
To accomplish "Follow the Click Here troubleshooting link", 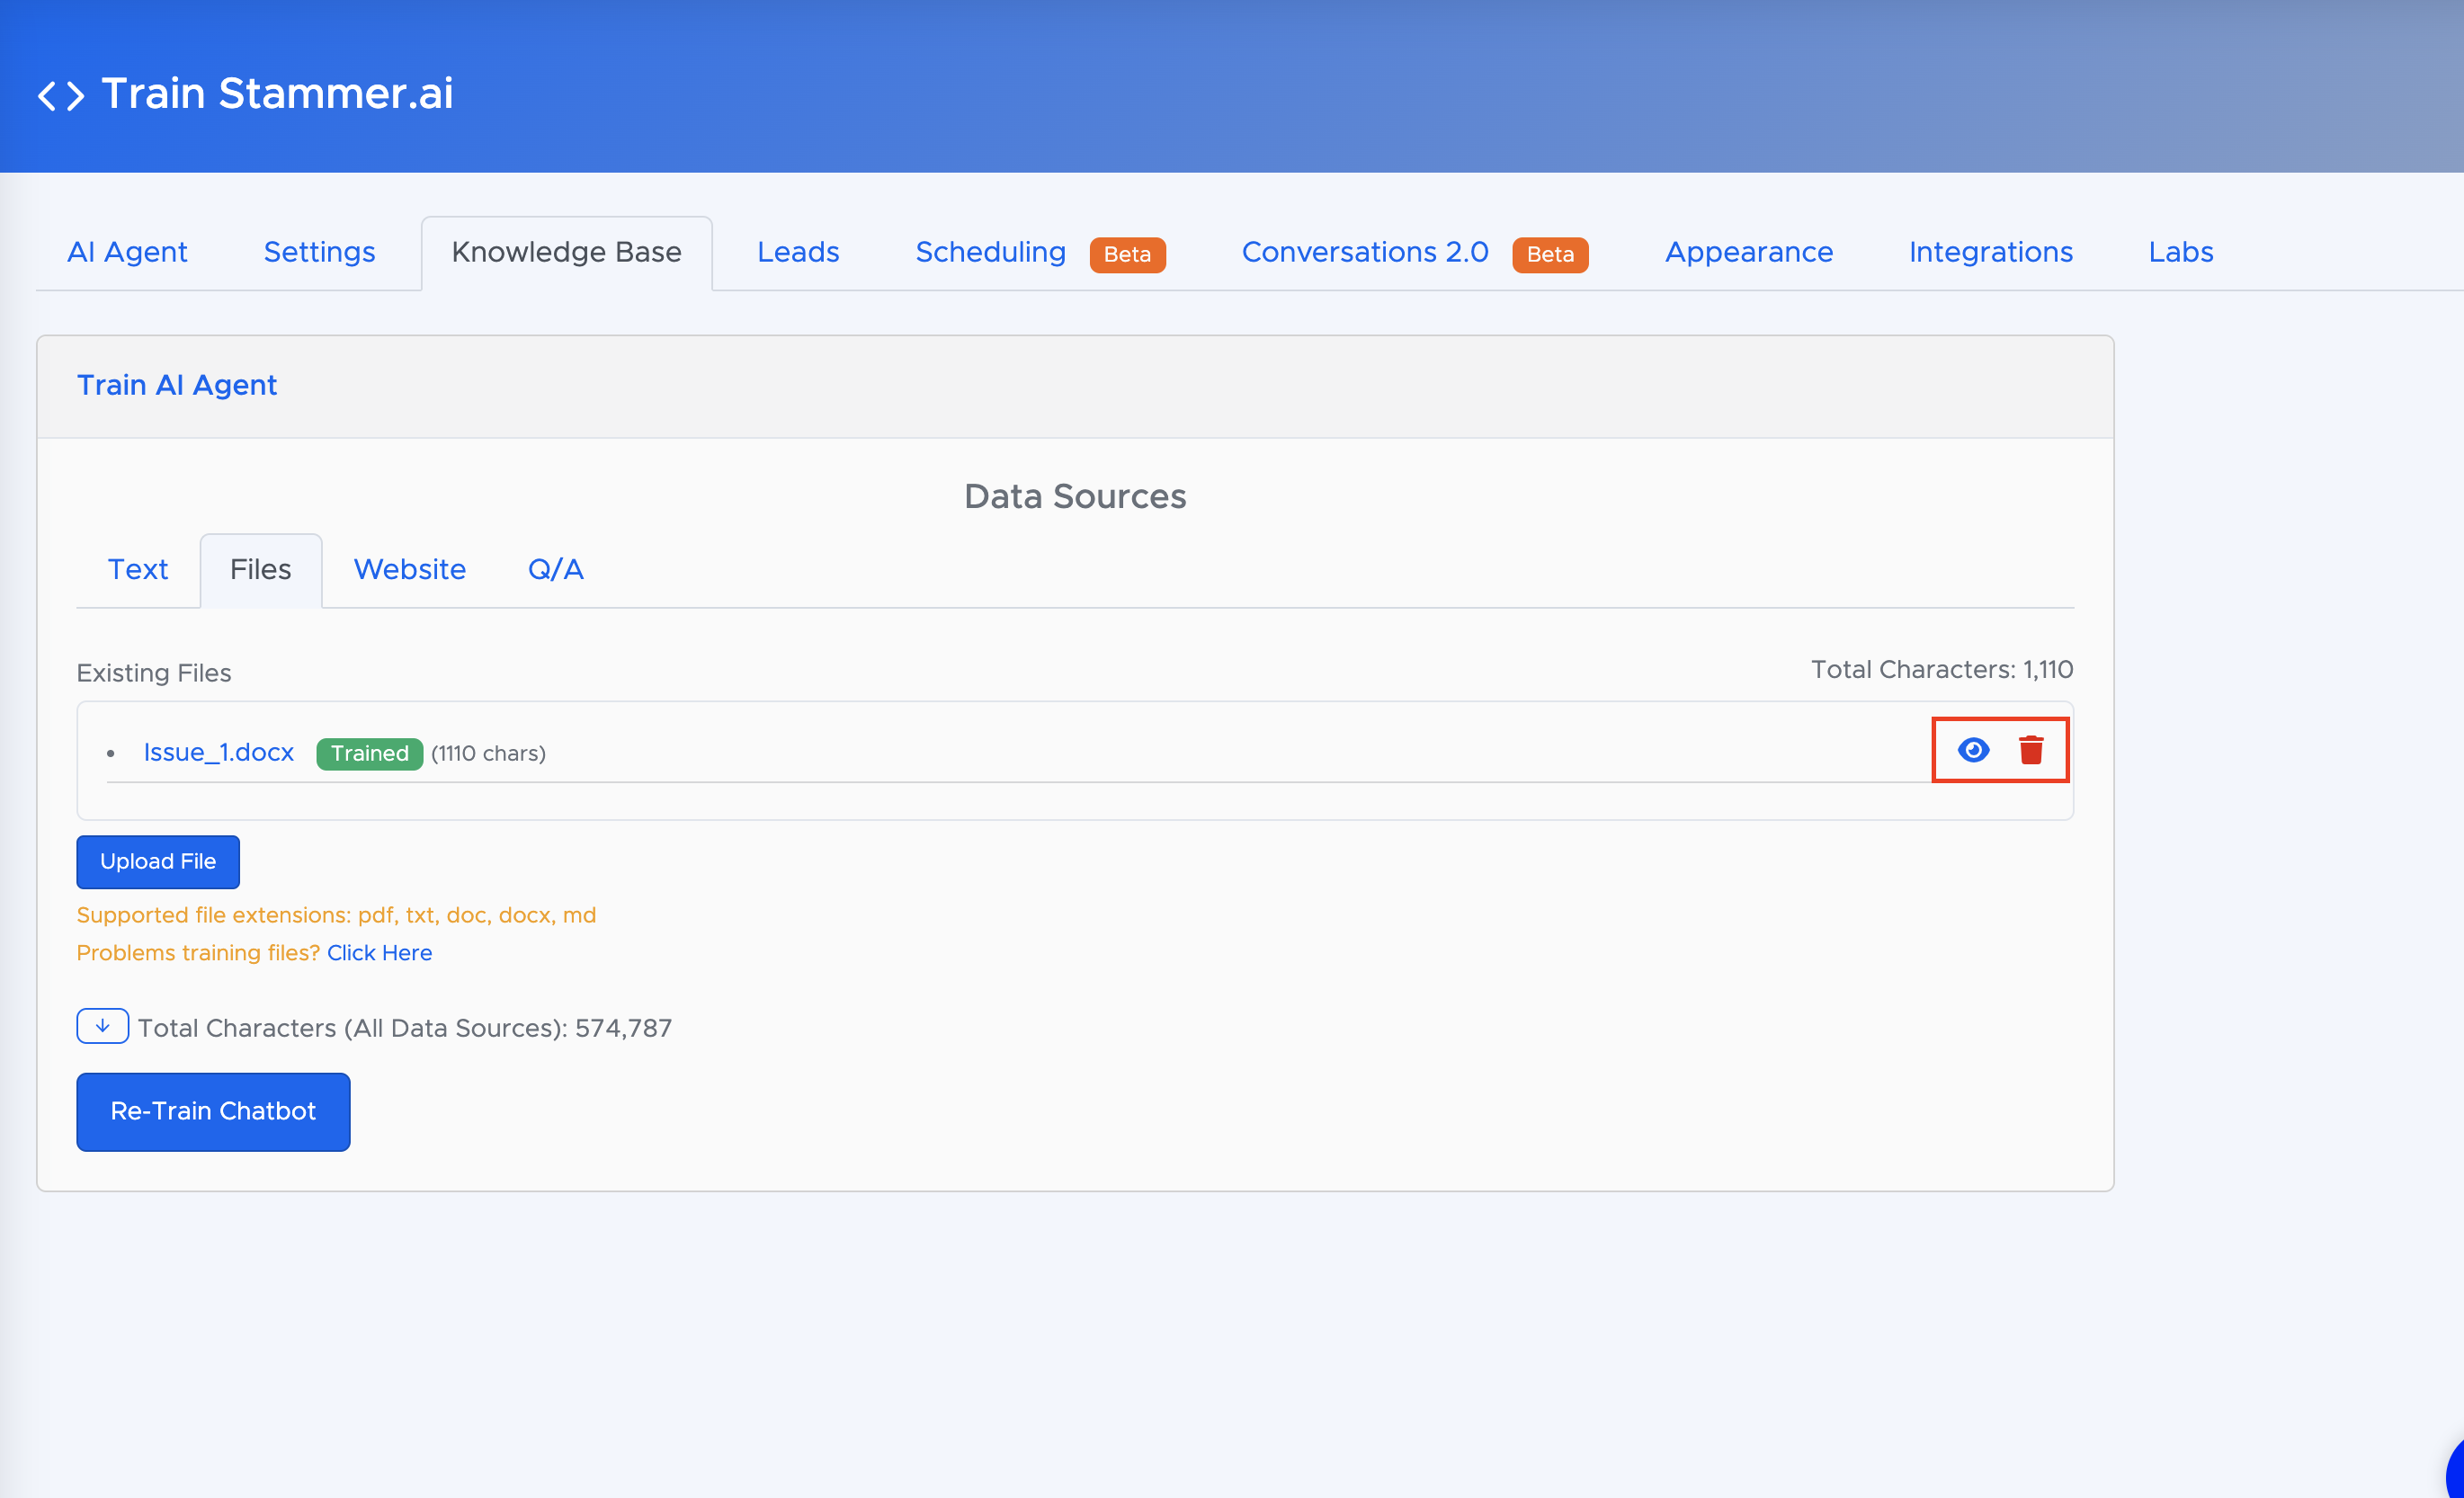I will coord(380,952).
